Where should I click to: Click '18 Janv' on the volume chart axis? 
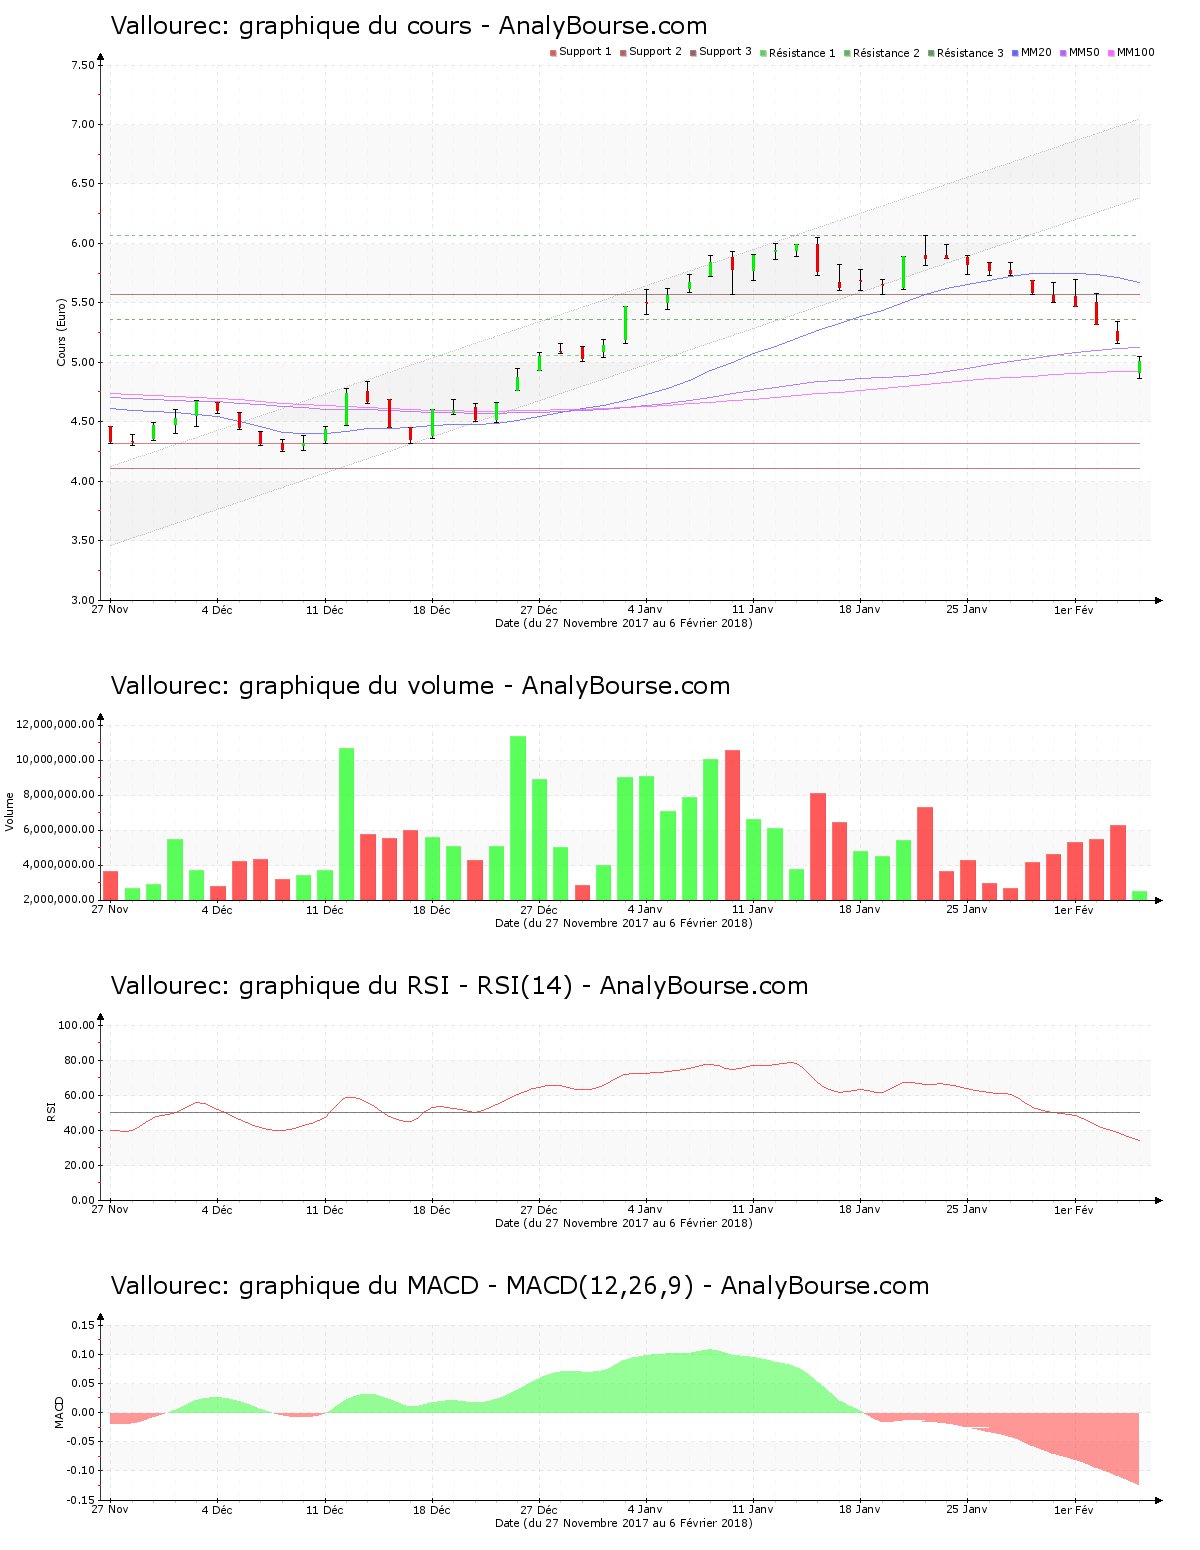click(860, 910)
